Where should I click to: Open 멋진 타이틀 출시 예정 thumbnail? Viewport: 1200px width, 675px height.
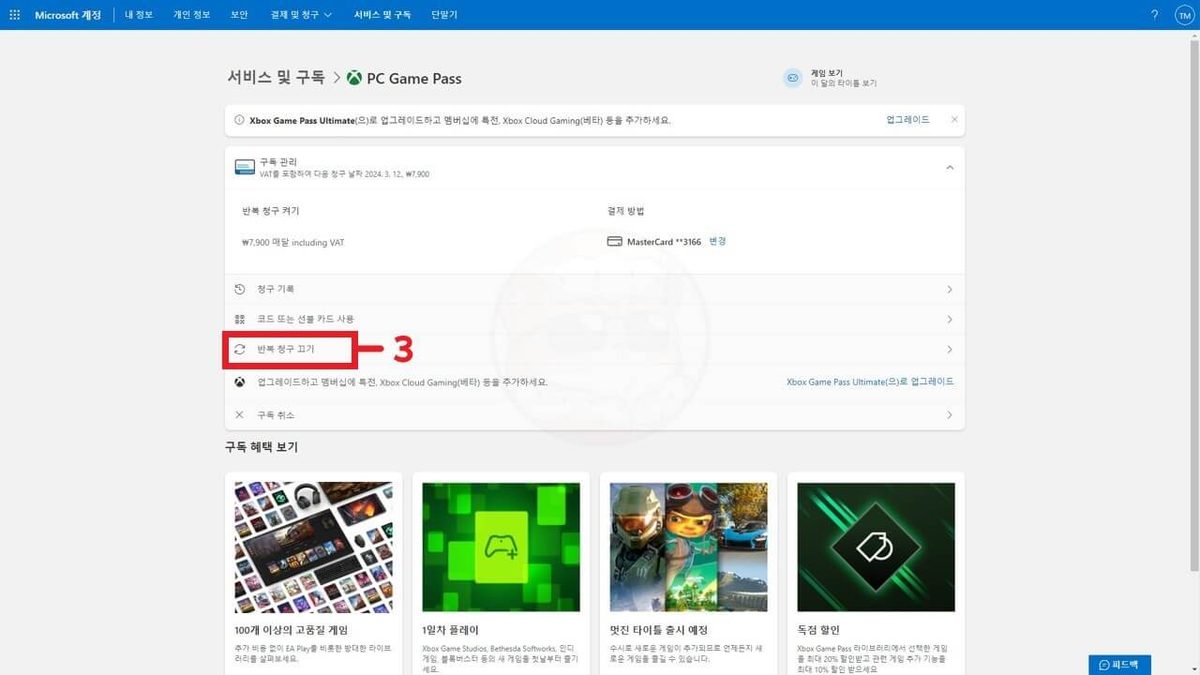688,548
